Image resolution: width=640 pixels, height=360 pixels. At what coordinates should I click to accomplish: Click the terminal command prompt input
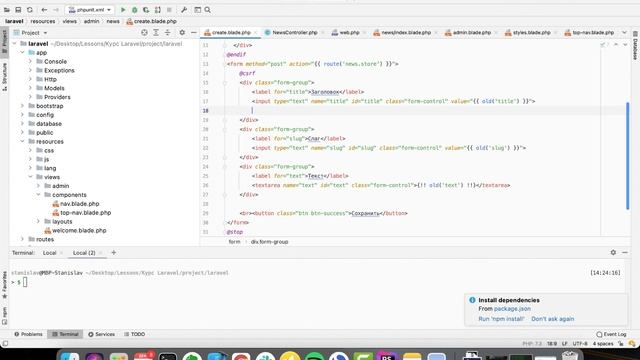(24, 282)
